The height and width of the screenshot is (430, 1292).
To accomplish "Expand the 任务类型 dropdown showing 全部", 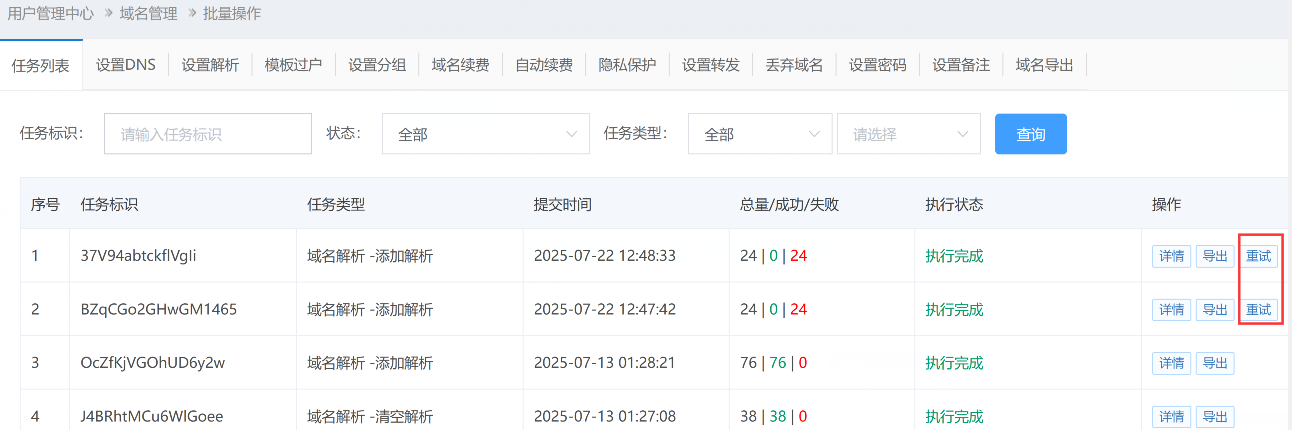I will click(759, 134).
